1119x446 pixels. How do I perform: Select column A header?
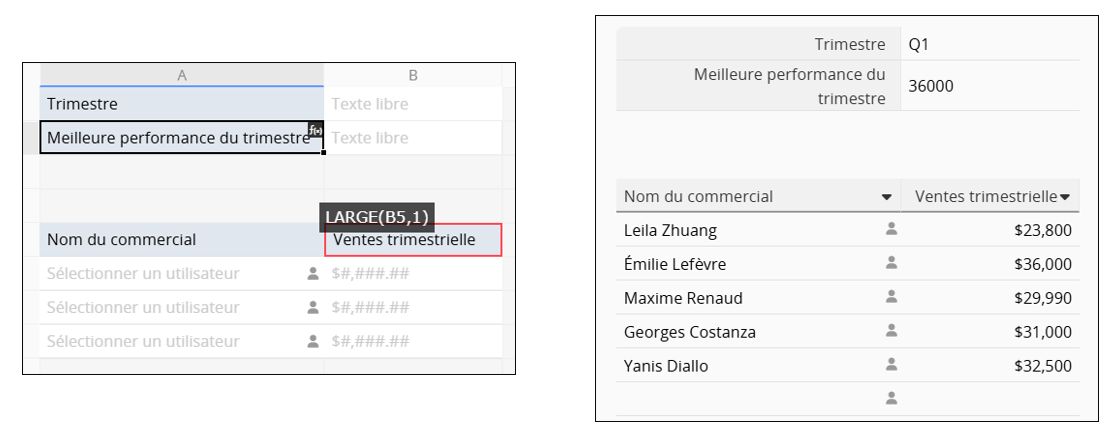pos(182,75)
